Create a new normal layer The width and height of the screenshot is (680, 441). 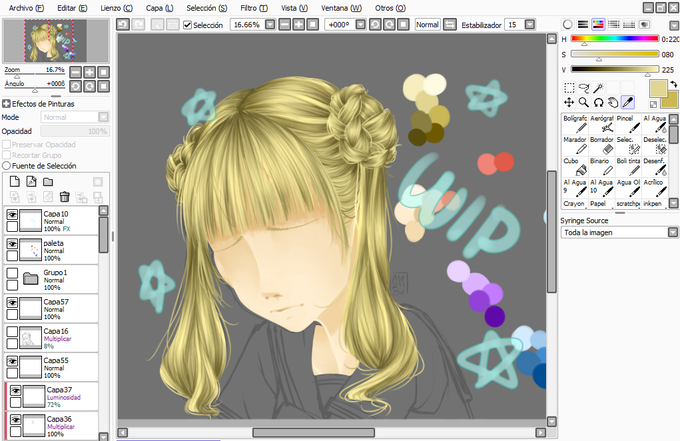(x=14, y=181)
